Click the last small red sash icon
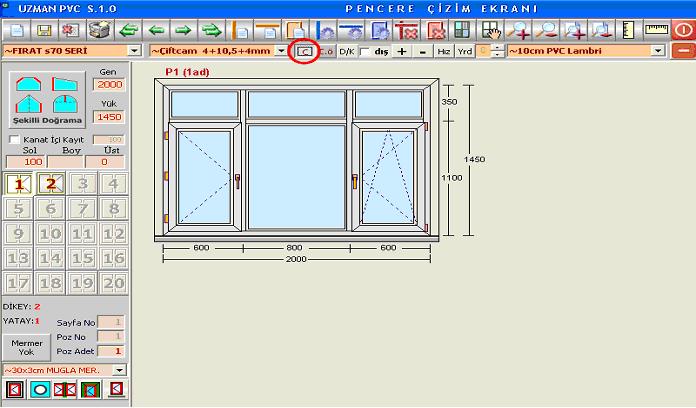The height and width of the screenshot is (408, 696). 117,389
